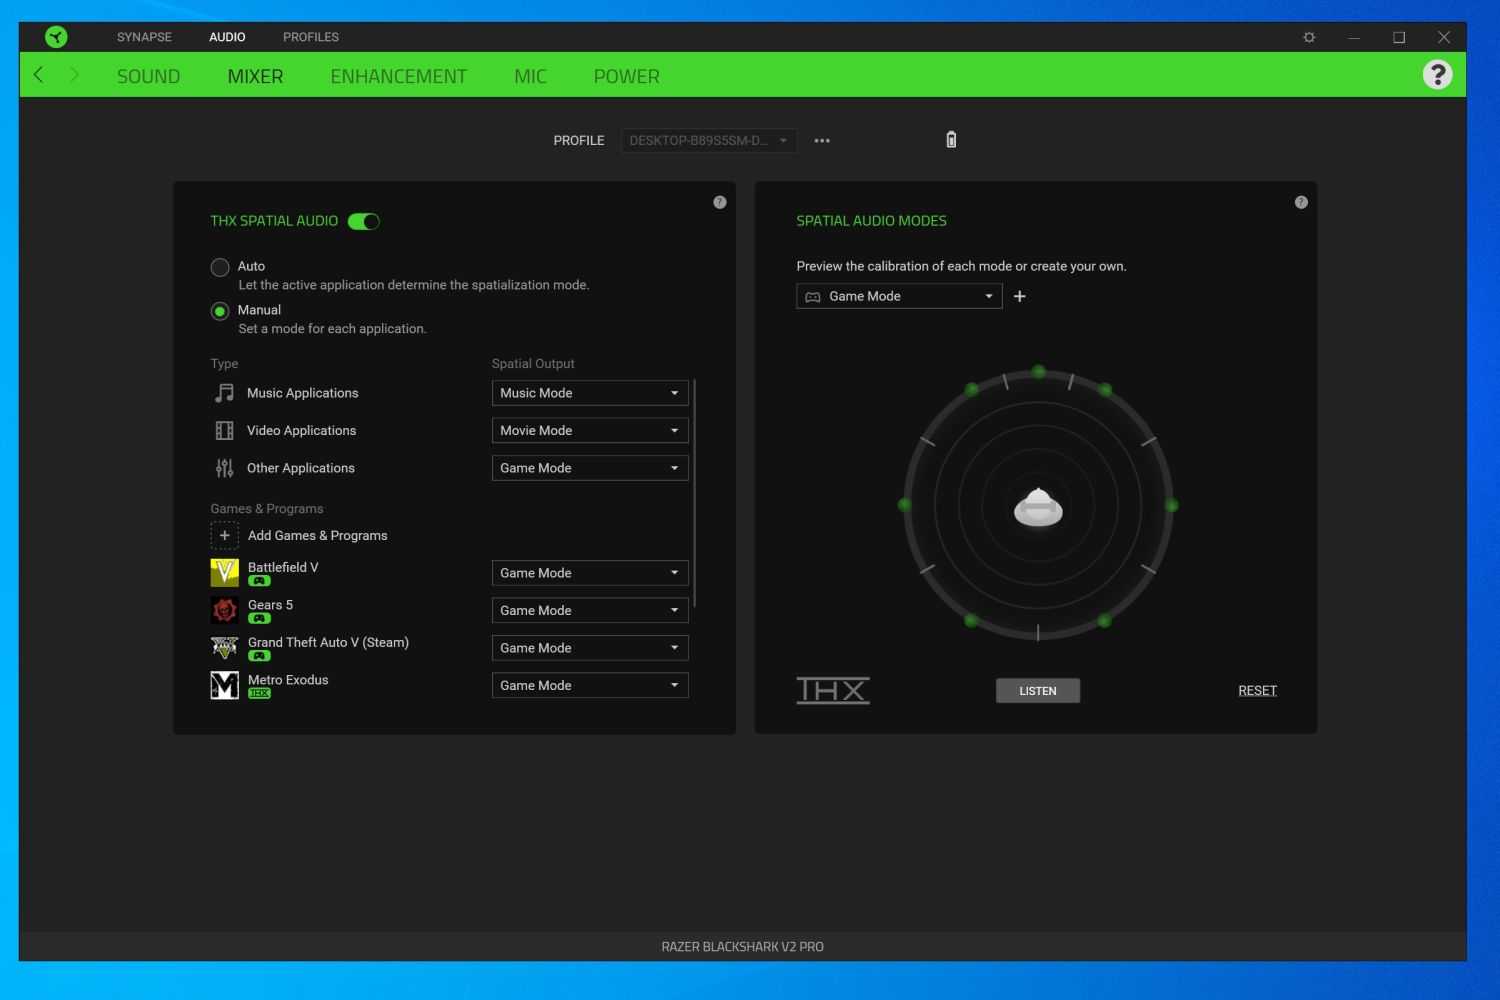Click the Razer Blackshark V2 Pro label
Viewport: 1500px width, 1000px height.
[x=742, y=947]
